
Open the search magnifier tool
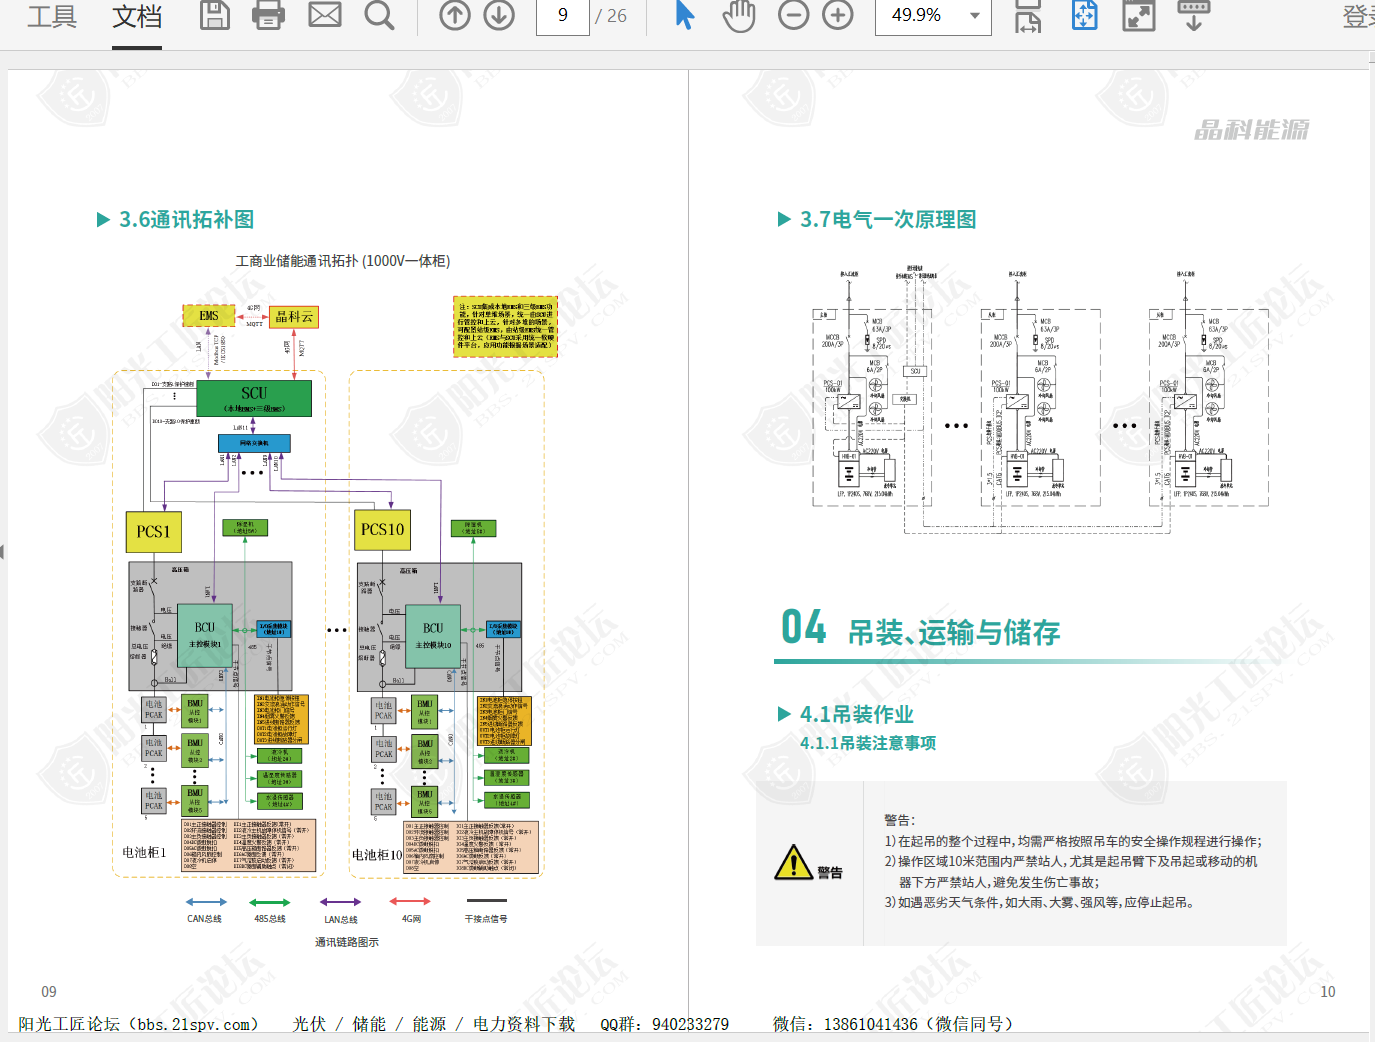[x=379, y=15]
